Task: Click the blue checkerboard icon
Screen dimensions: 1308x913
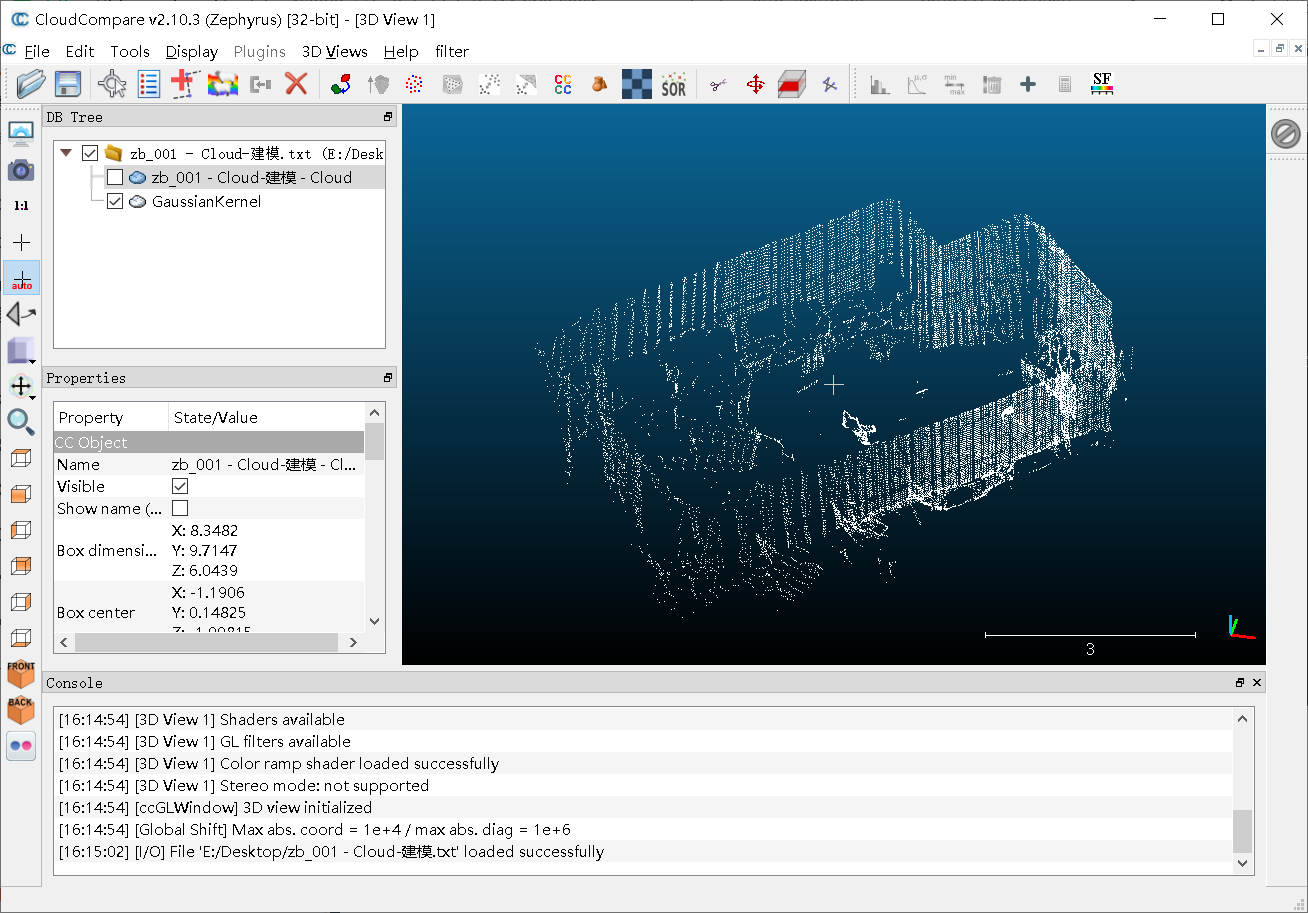Action: tap(637, 84)
